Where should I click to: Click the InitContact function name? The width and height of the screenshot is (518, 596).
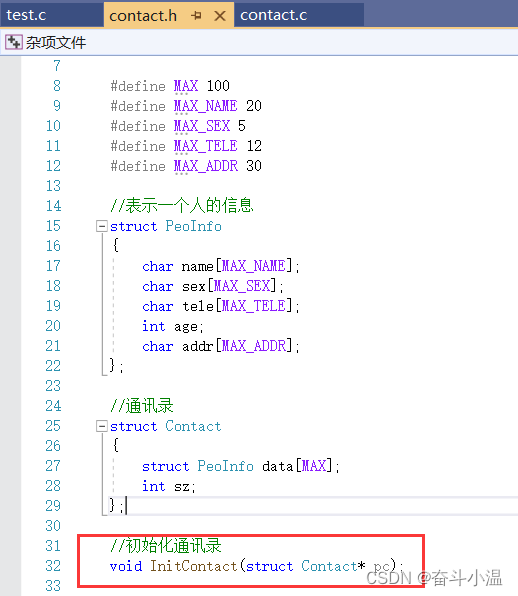(193, 566)
